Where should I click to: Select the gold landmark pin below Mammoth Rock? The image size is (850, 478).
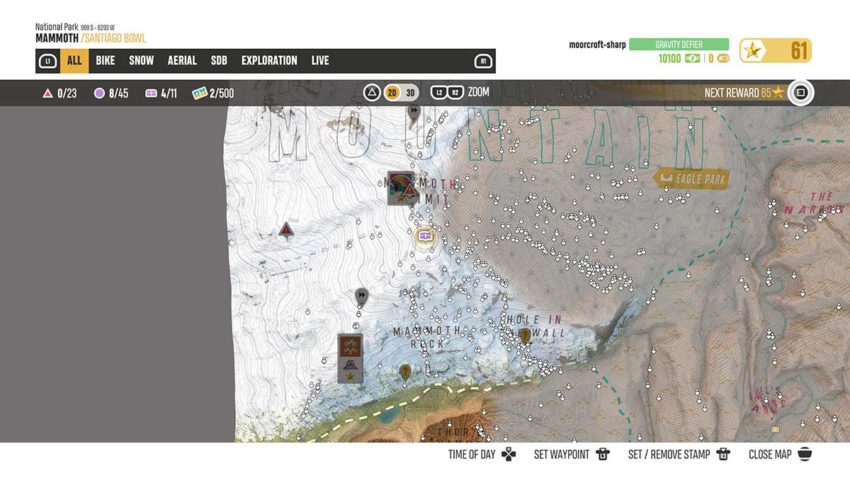pyautogui.click(x=404, y=372)
